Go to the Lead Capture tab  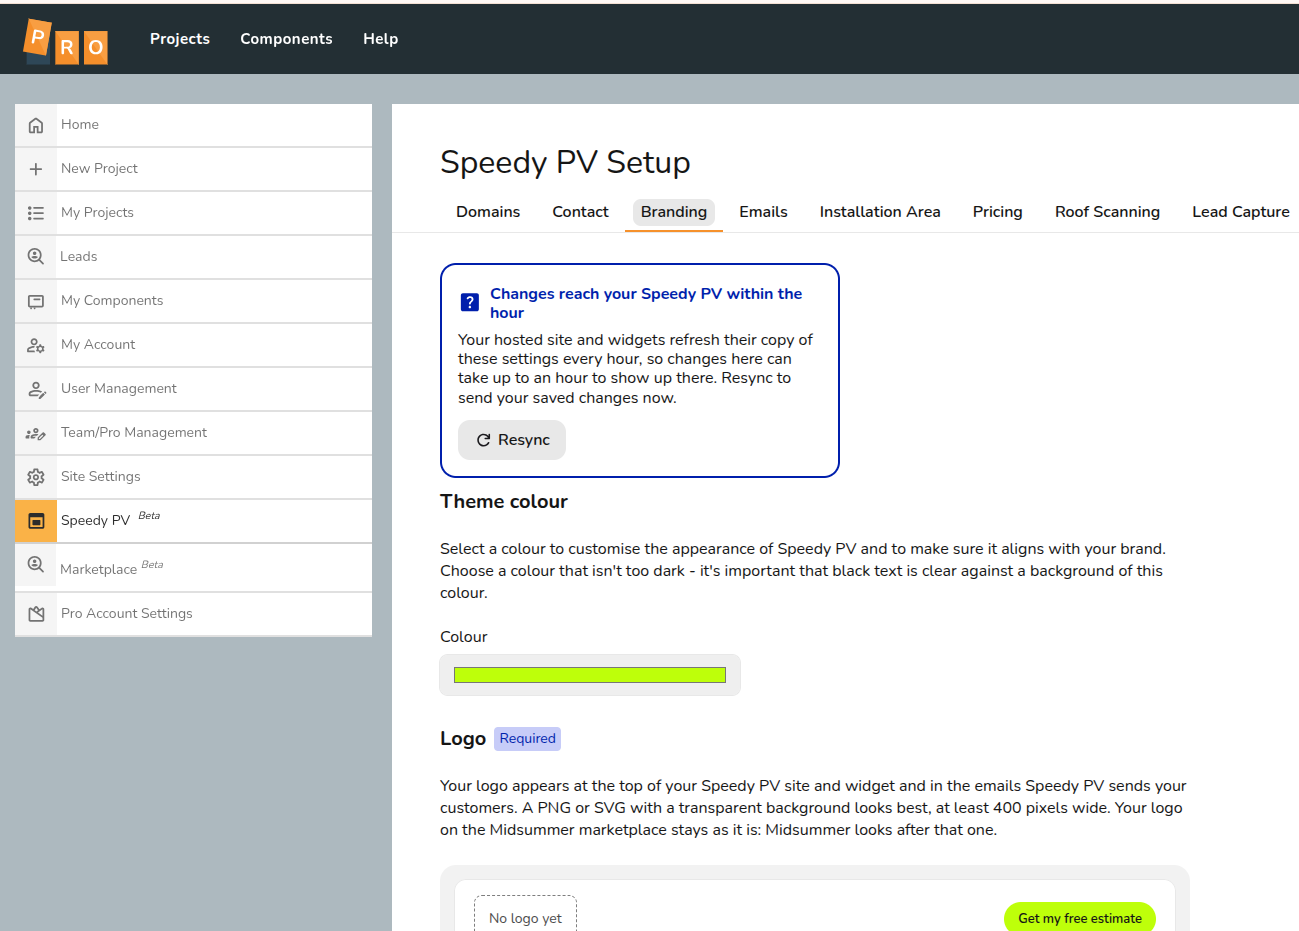pyautogui.click(x=1241, y=212)
